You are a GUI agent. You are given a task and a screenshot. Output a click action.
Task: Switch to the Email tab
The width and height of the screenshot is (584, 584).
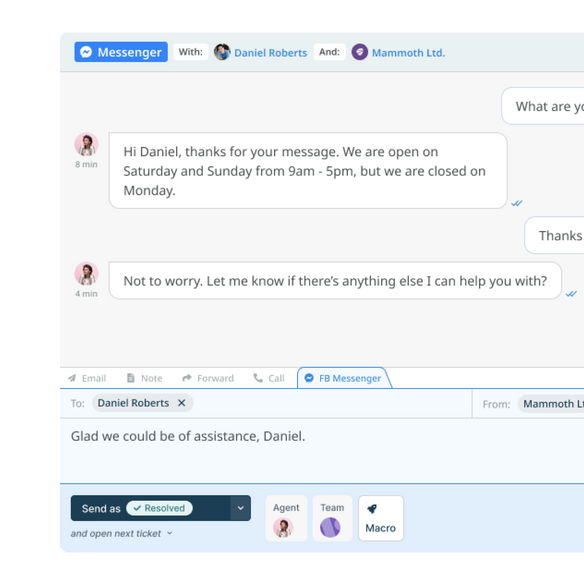click(x=87, y=378)
